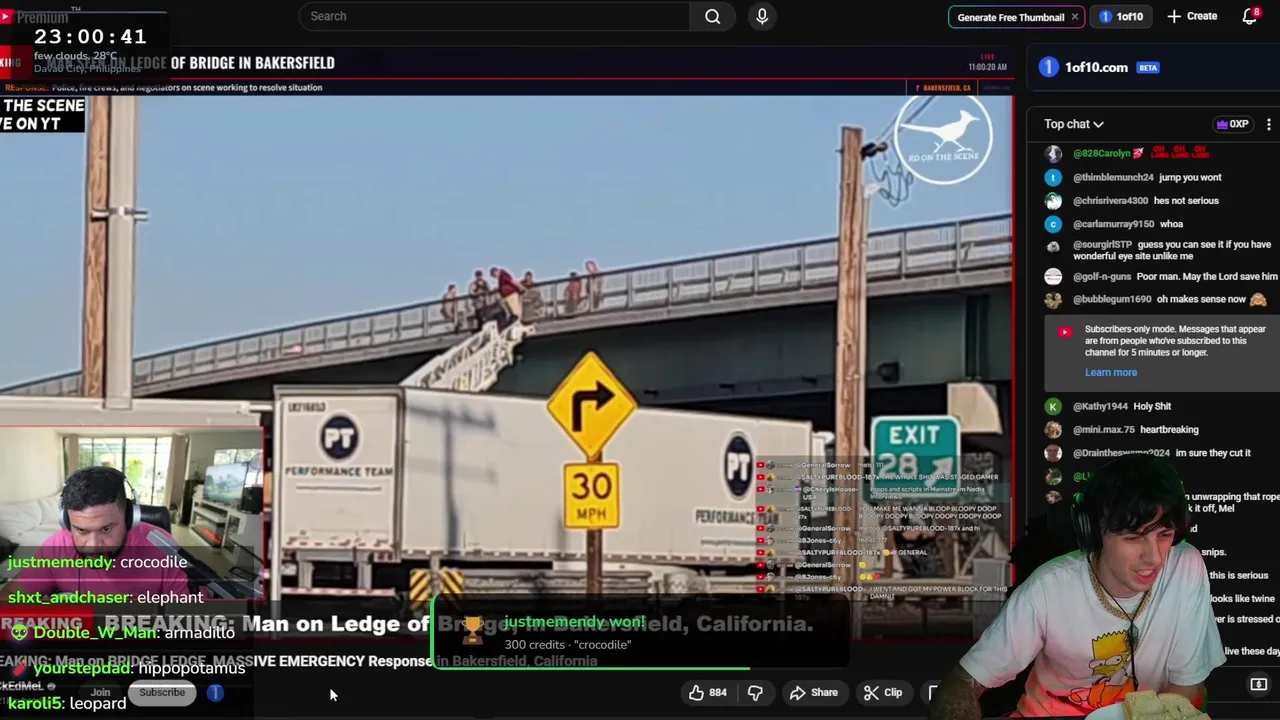
Task: Activate voice search microphone
Action: [762, 16]
